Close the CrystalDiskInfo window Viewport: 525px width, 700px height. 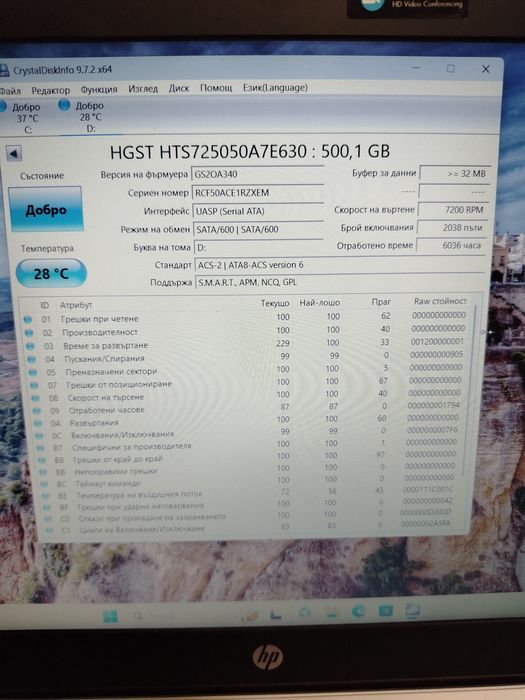[486, 69]
